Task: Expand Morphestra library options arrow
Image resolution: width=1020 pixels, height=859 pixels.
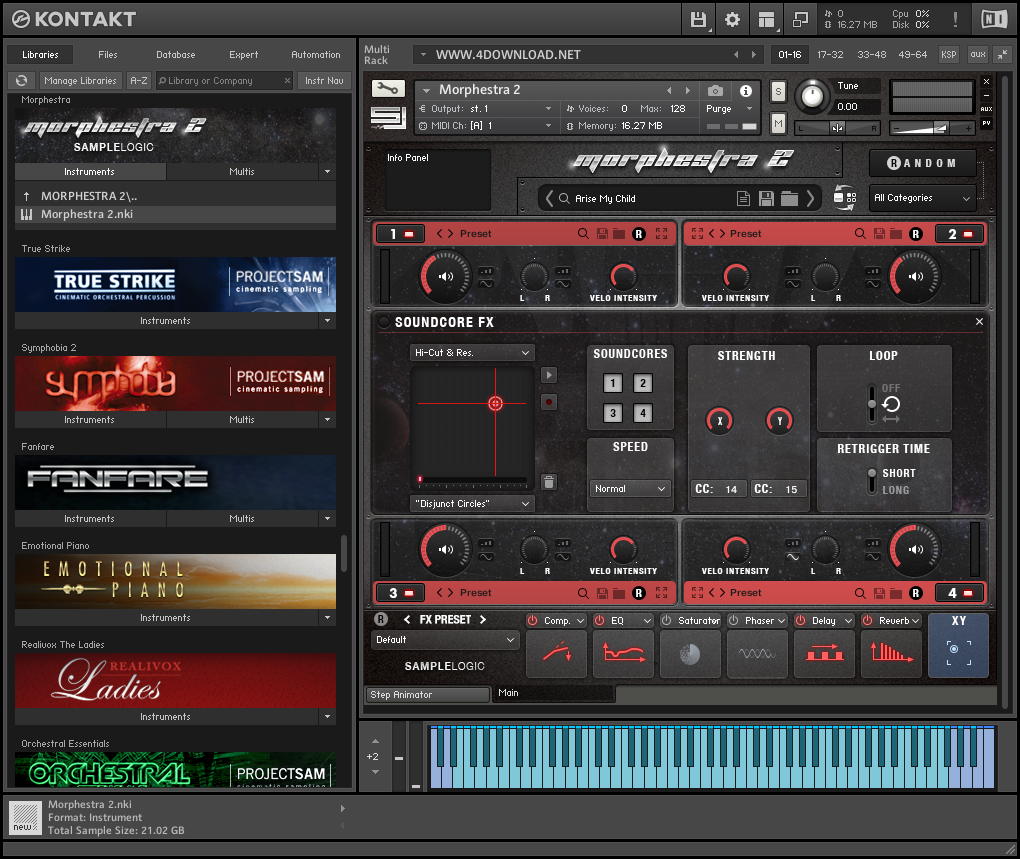Action: [327, 172]
